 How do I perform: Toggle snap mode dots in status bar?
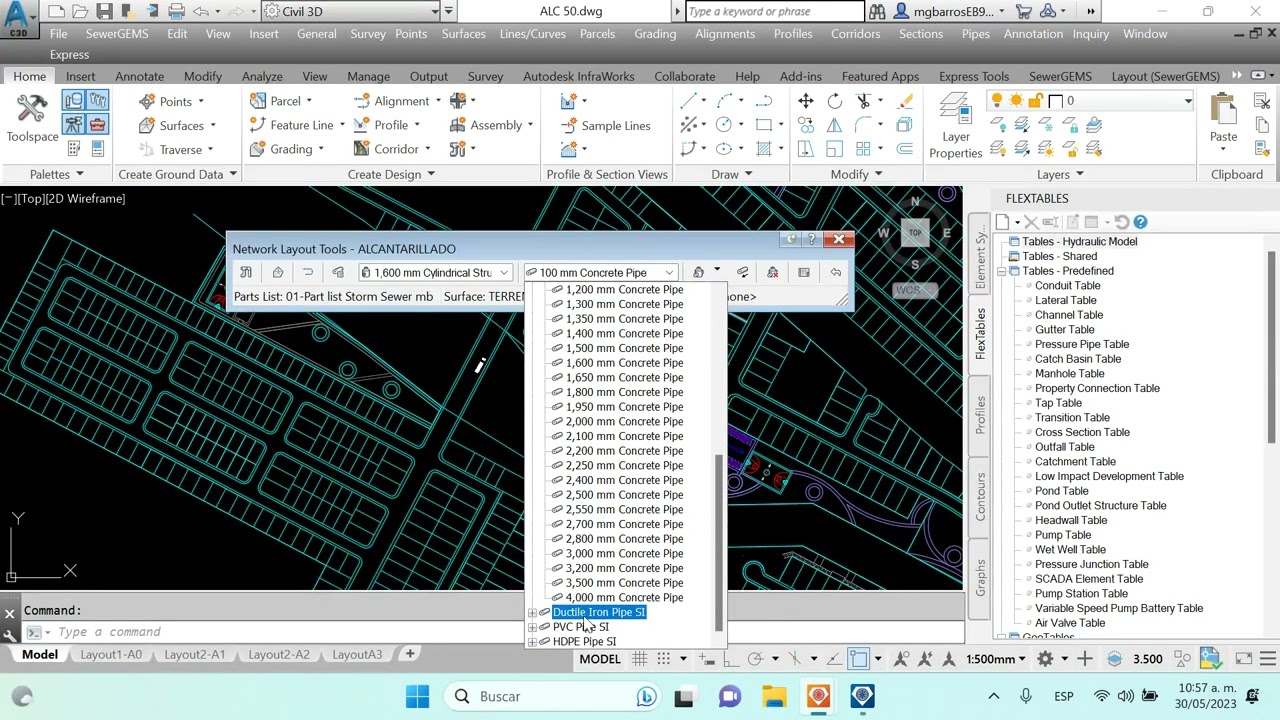click(663, 658)
